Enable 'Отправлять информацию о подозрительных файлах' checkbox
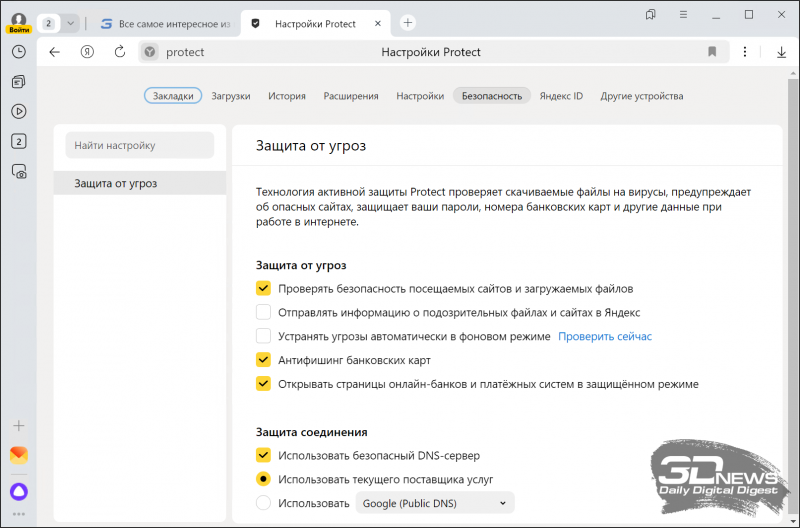The image size is (800, 528). (x=264, y=312)
